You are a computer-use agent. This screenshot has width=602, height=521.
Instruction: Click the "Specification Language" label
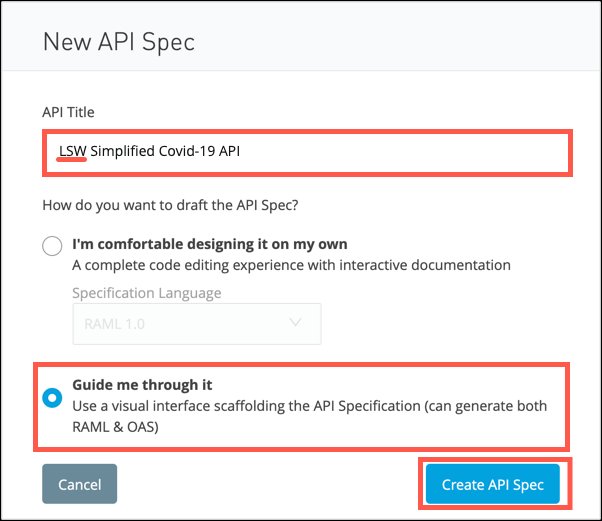pyautogui.click(x=147, y=293)
